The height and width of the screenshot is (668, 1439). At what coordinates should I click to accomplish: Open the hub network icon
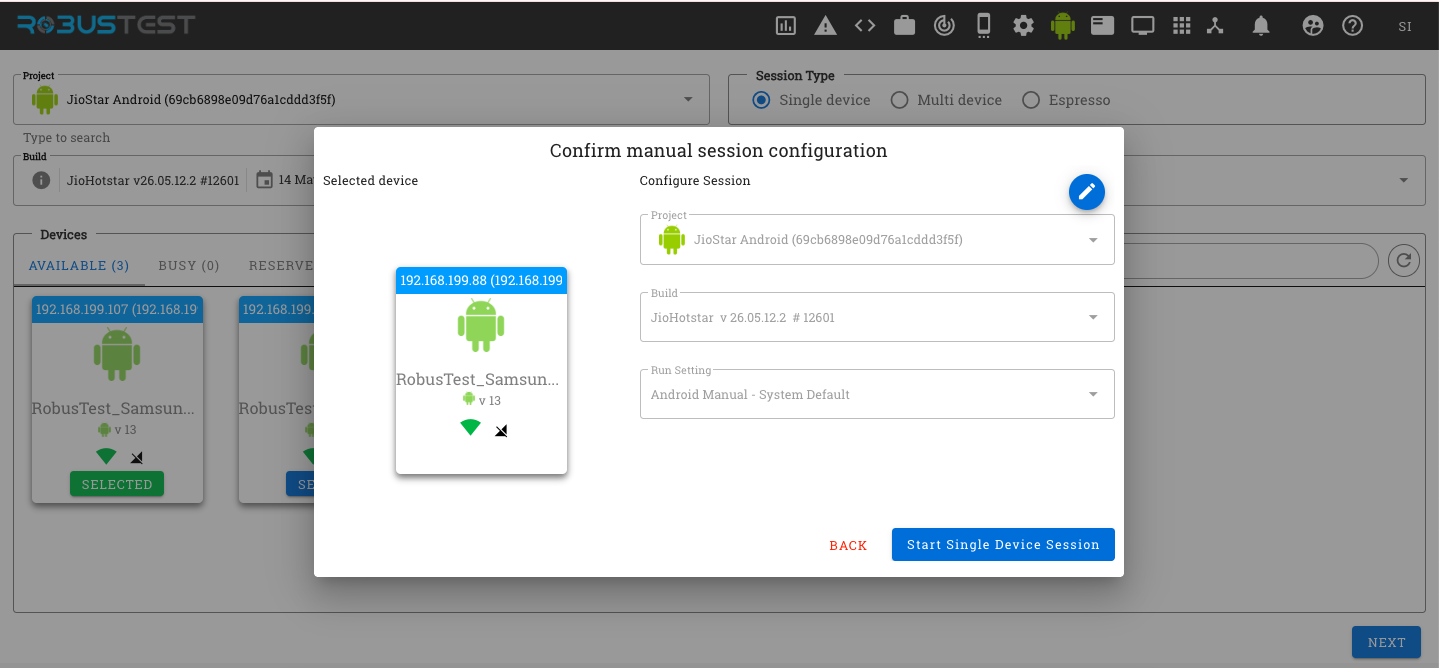point(1215,26)
